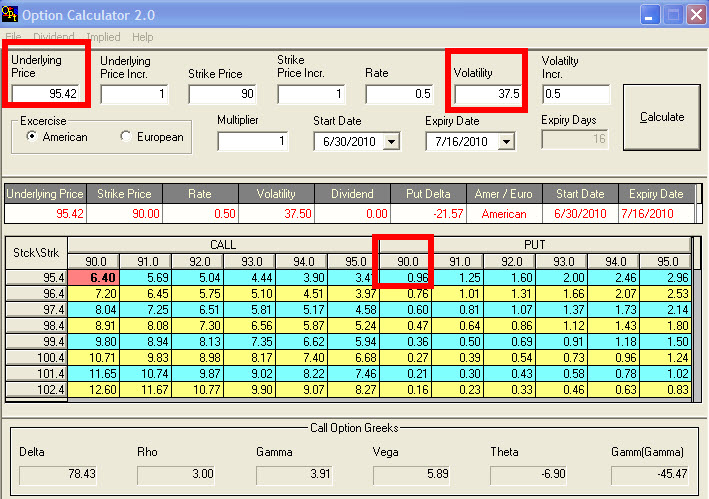This screenshot has height=499, width=709.
Task: Click the Volatility Incr. input field
Action: 575,94
